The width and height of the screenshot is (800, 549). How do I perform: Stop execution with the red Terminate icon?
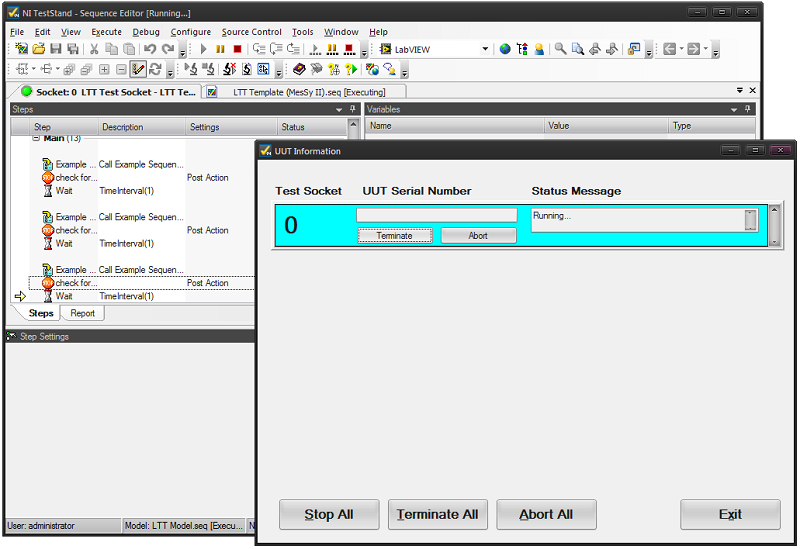[237, 49]
